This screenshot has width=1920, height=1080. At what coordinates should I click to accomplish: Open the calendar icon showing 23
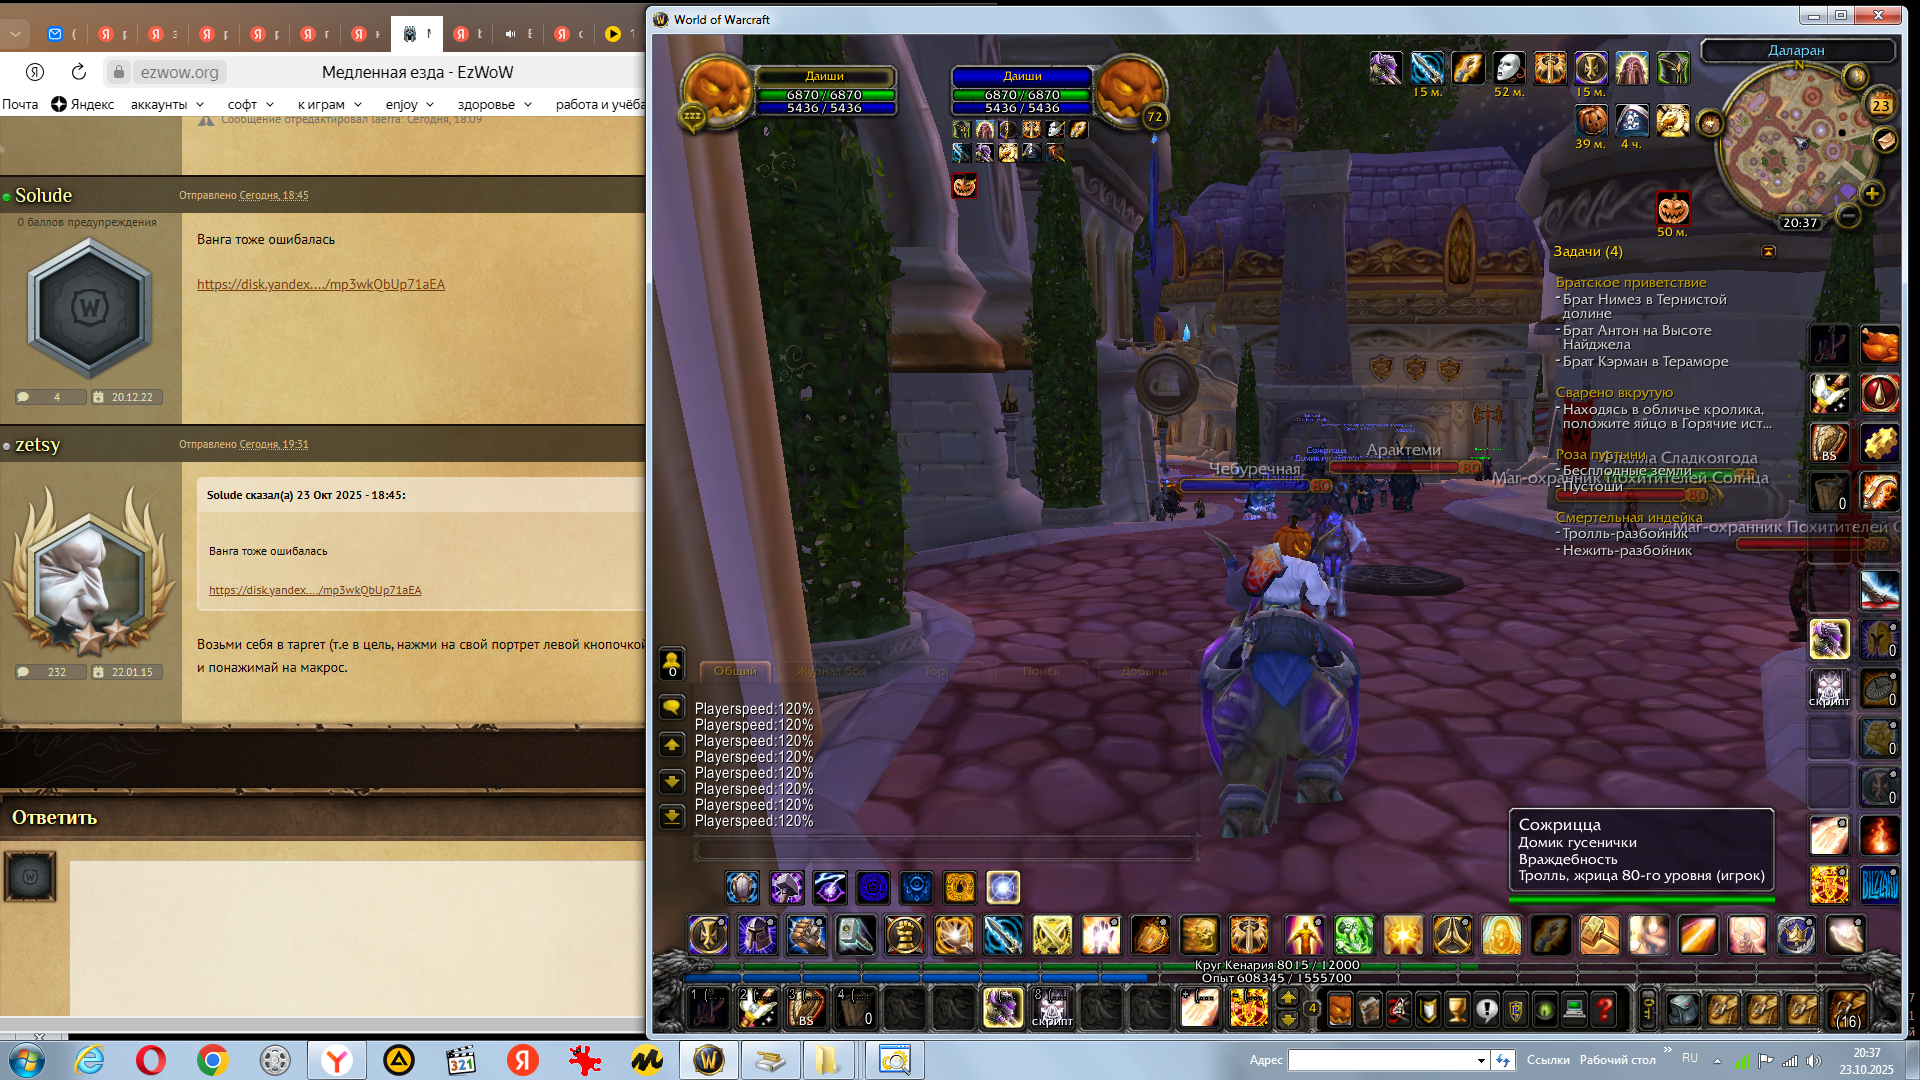click(x=1880, y=105)
